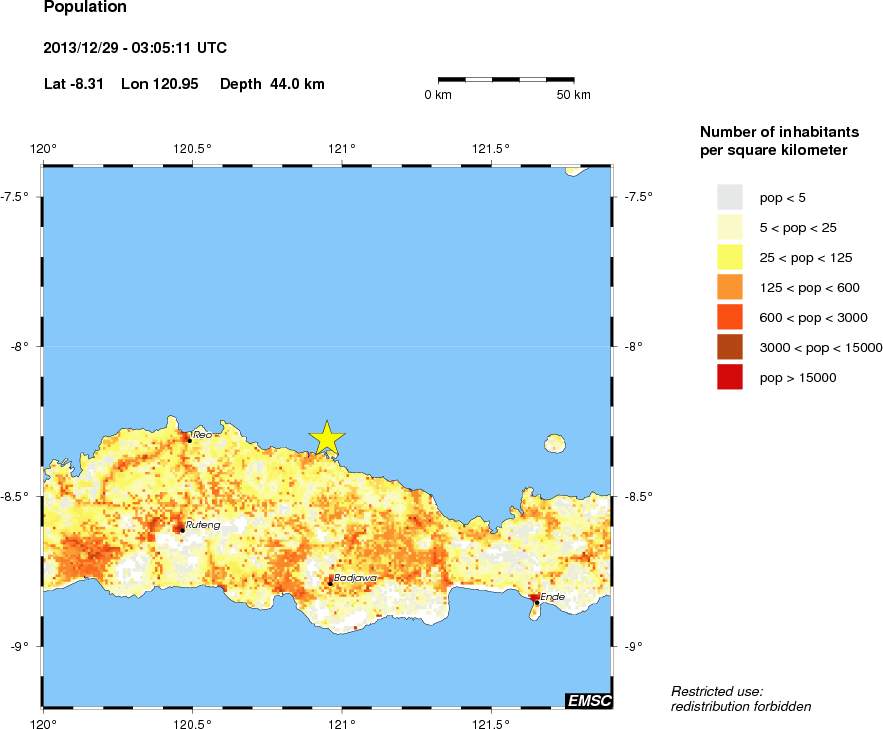The width and height of the screenshot is (883, 729).
Task: Click the yellow star epicenter marker
Action: point(327,438)
